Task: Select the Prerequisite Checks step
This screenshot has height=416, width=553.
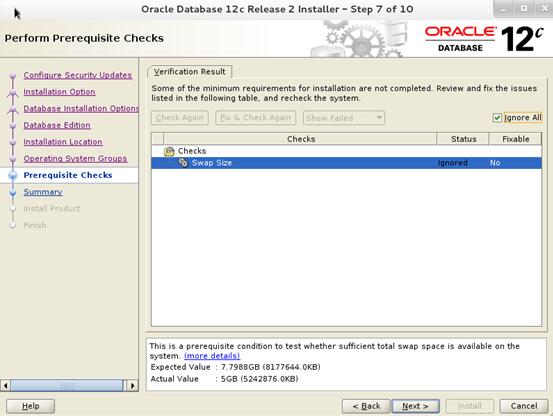Action: click(x=68, y=175)
